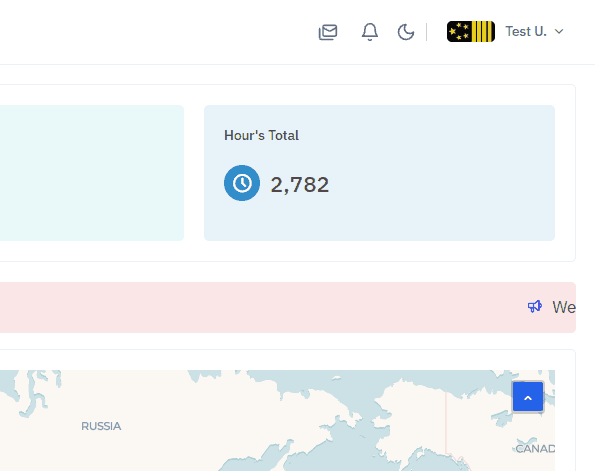Screen dimensions: 595x471
Task: Open the notifications bell
Action: (x=370, y=32)
